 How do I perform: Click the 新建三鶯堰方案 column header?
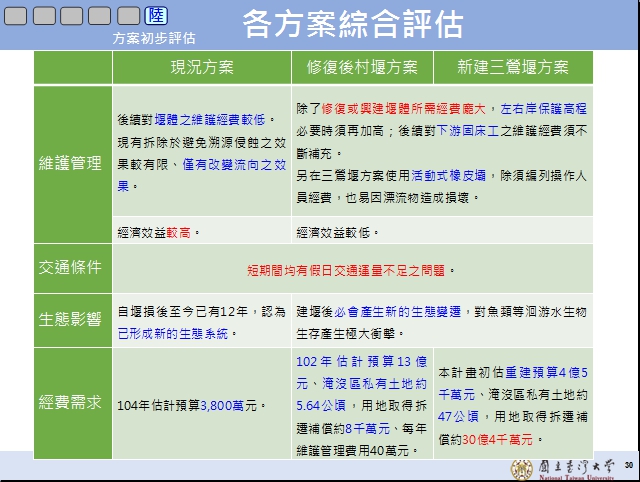pyautogui.click(x=513, y=67)
